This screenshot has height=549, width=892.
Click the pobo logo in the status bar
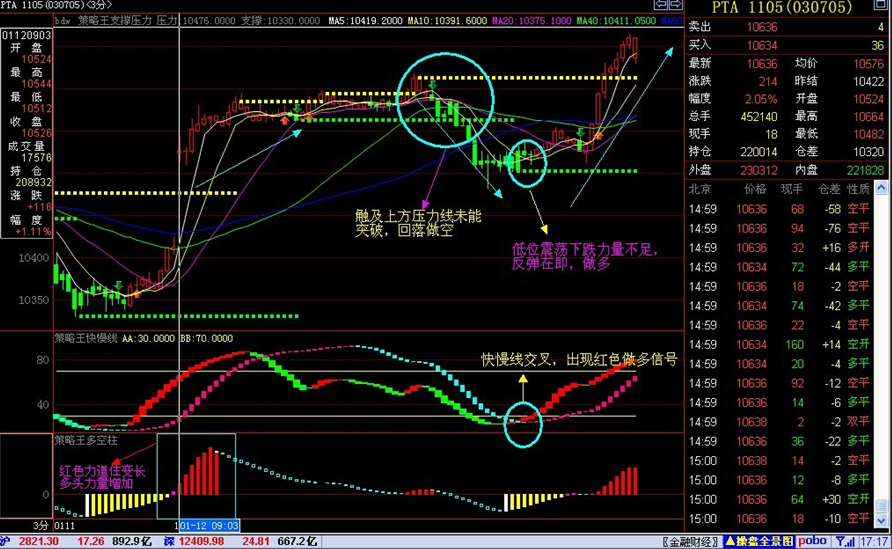point(812,541)
